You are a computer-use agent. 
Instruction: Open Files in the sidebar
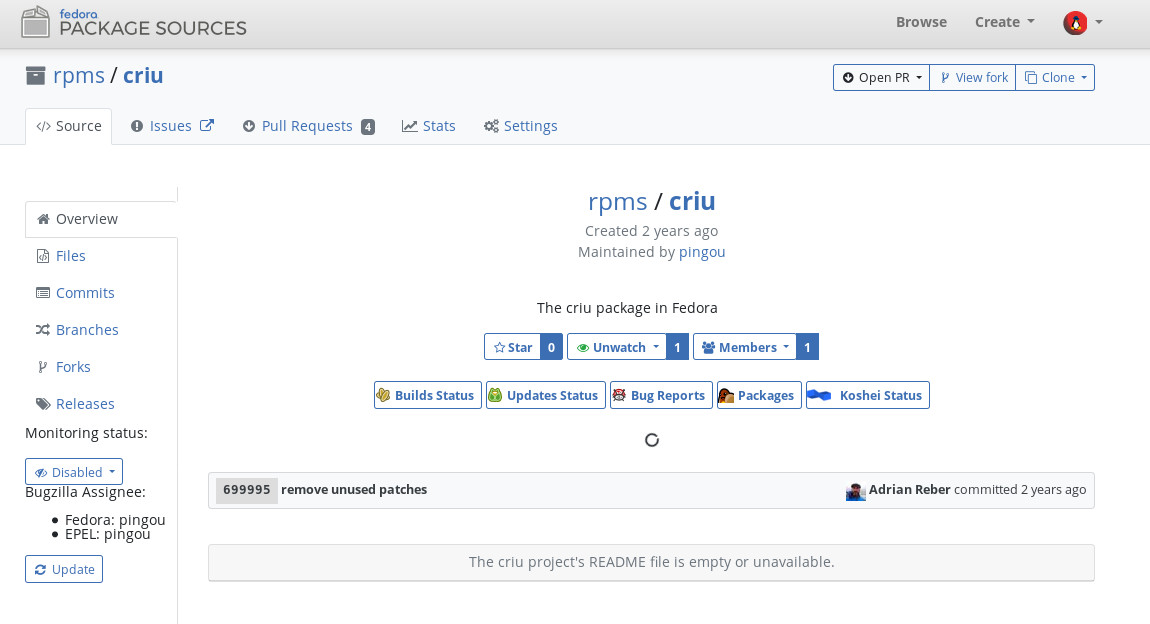[x=70, y=256]
